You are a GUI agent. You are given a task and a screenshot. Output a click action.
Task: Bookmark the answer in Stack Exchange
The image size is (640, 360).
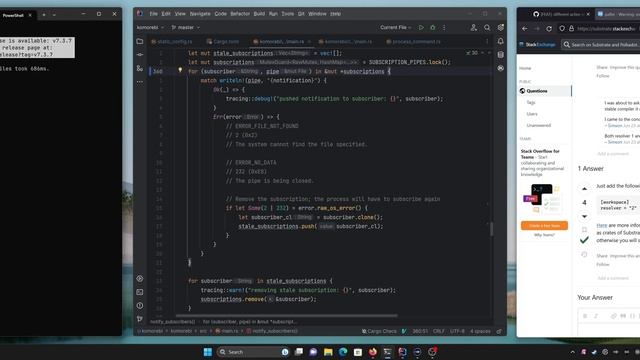click(584, 229)
